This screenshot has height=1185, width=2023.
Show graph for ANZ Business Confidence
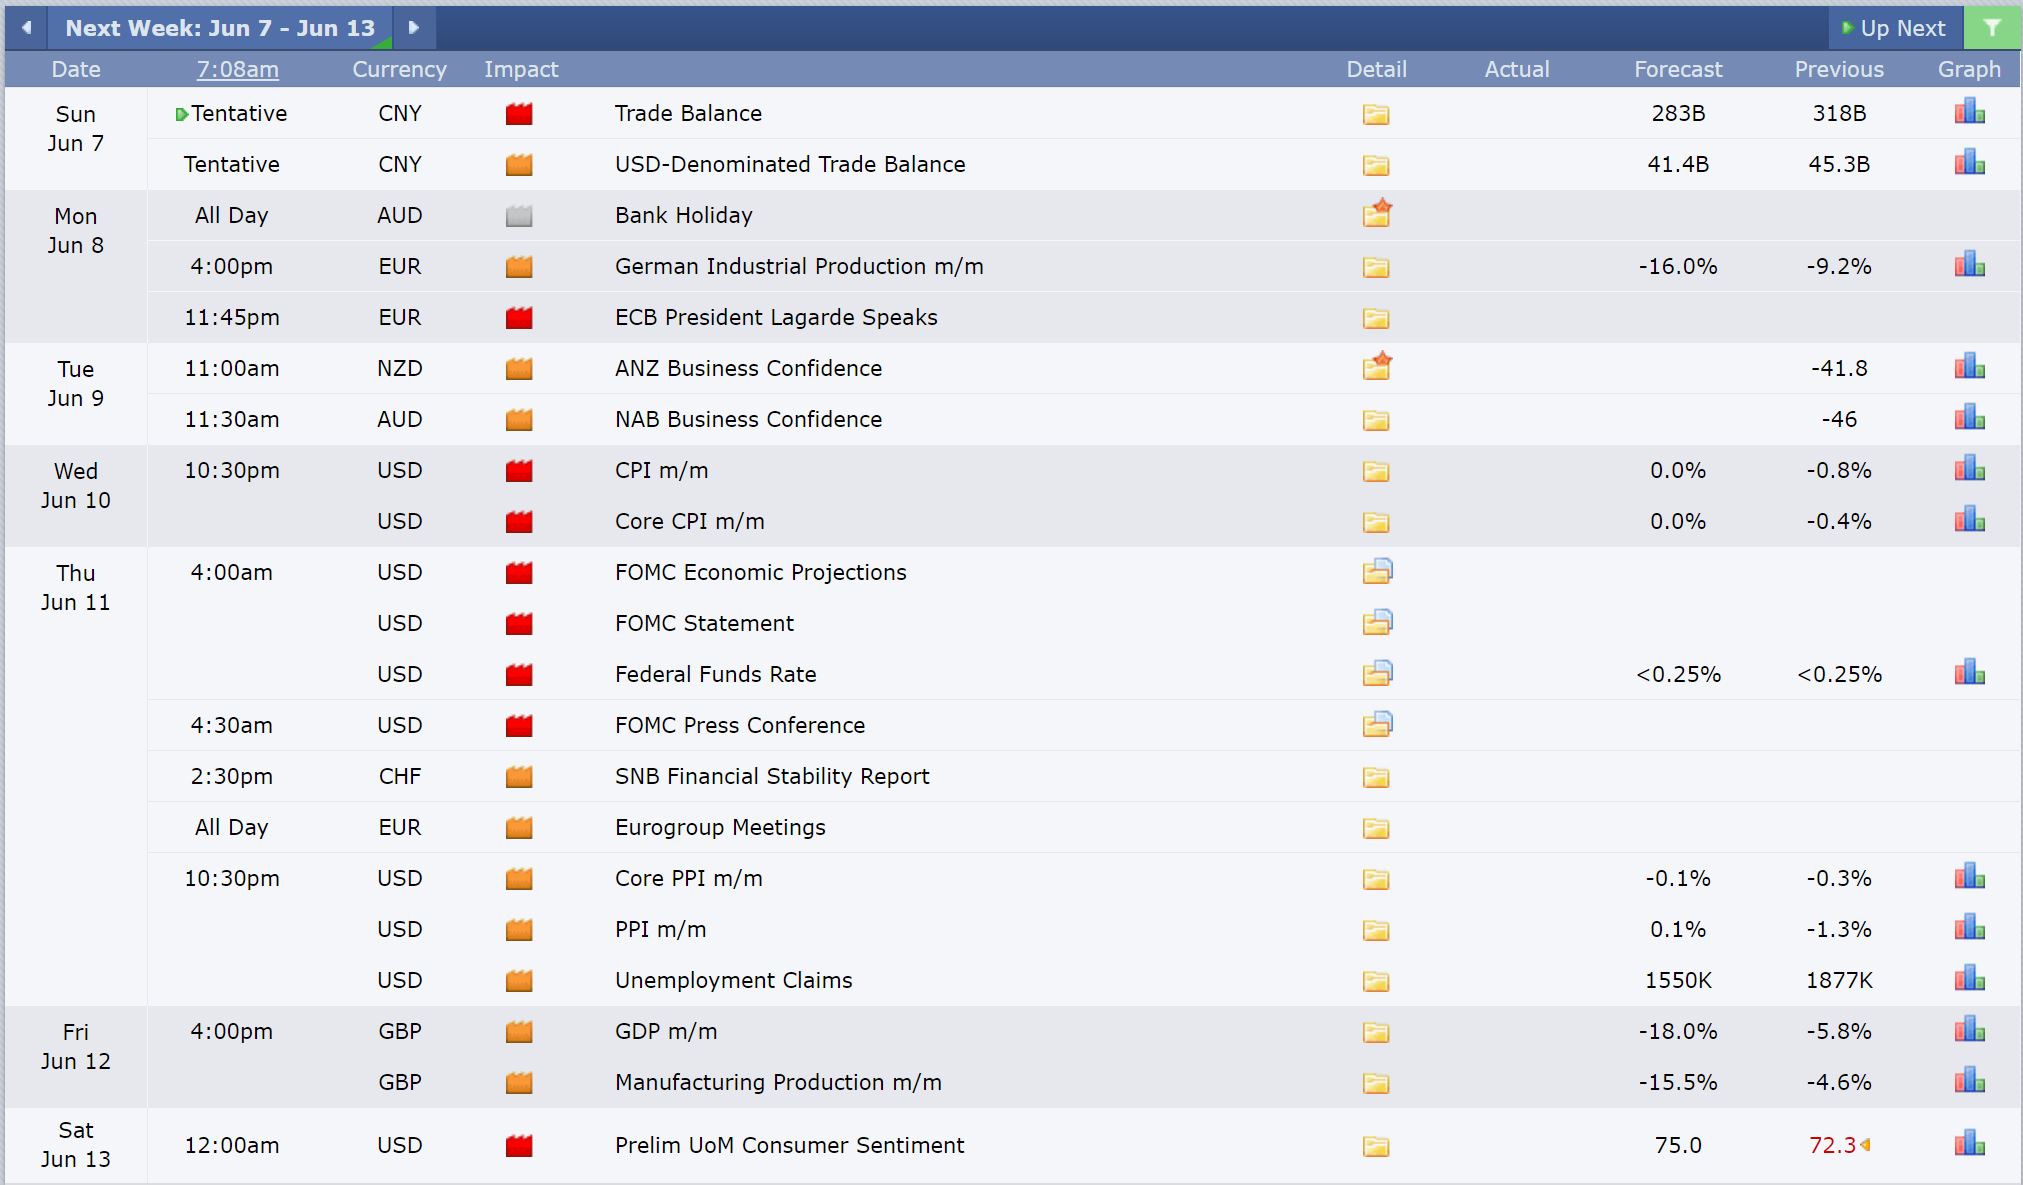point(1969,366)
